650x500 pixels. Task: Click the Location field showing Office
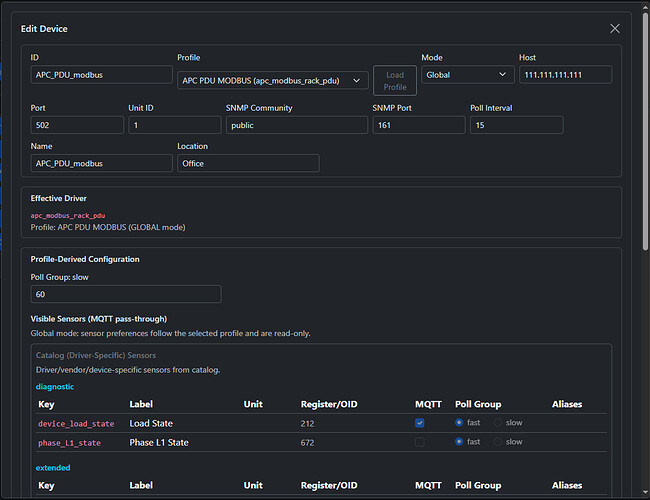pyautogui.click(x=248, y=163)
